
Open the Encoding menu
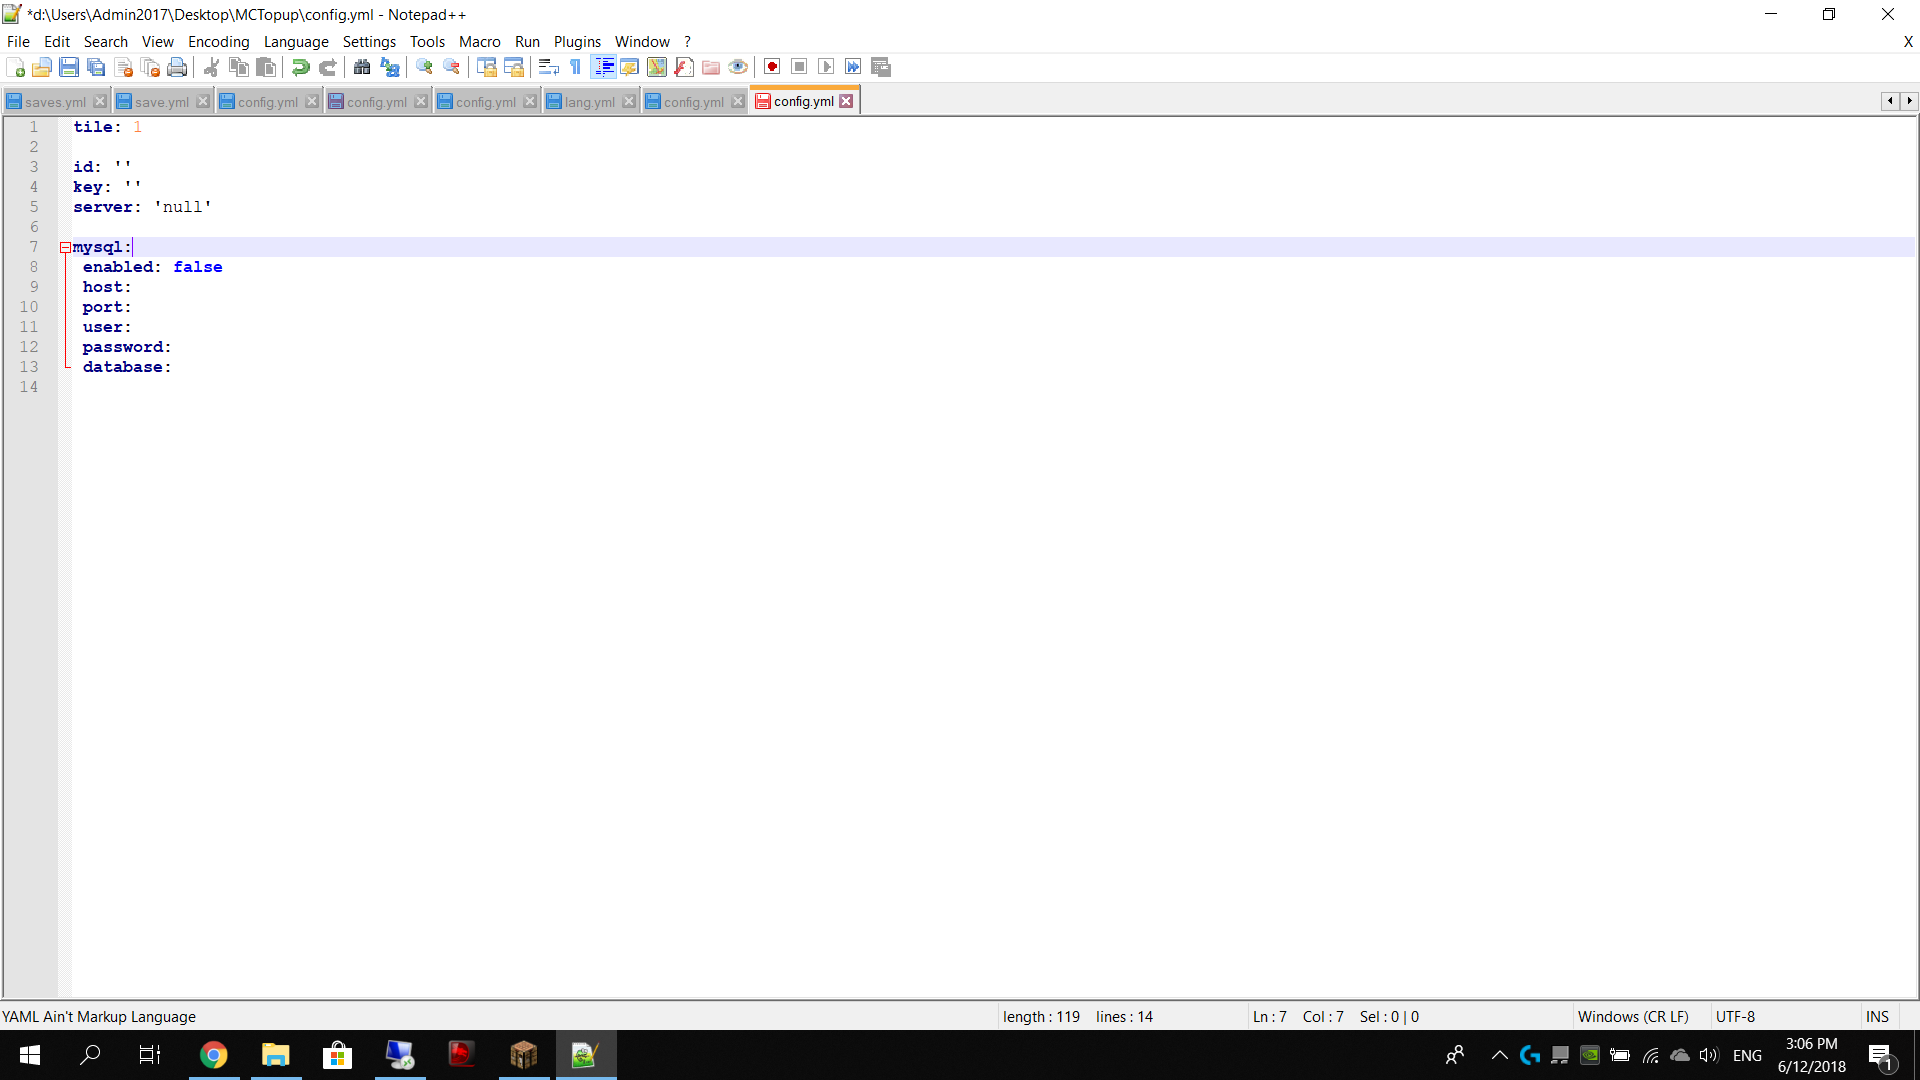(x=218, y=41)
